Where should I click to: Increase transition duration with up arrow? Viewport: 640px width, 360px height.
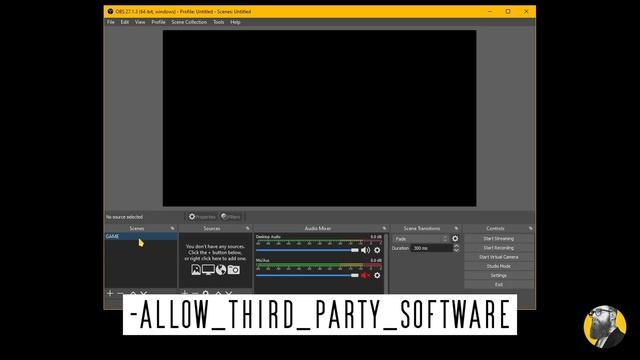pyautogui.click(x=456, y=246)
